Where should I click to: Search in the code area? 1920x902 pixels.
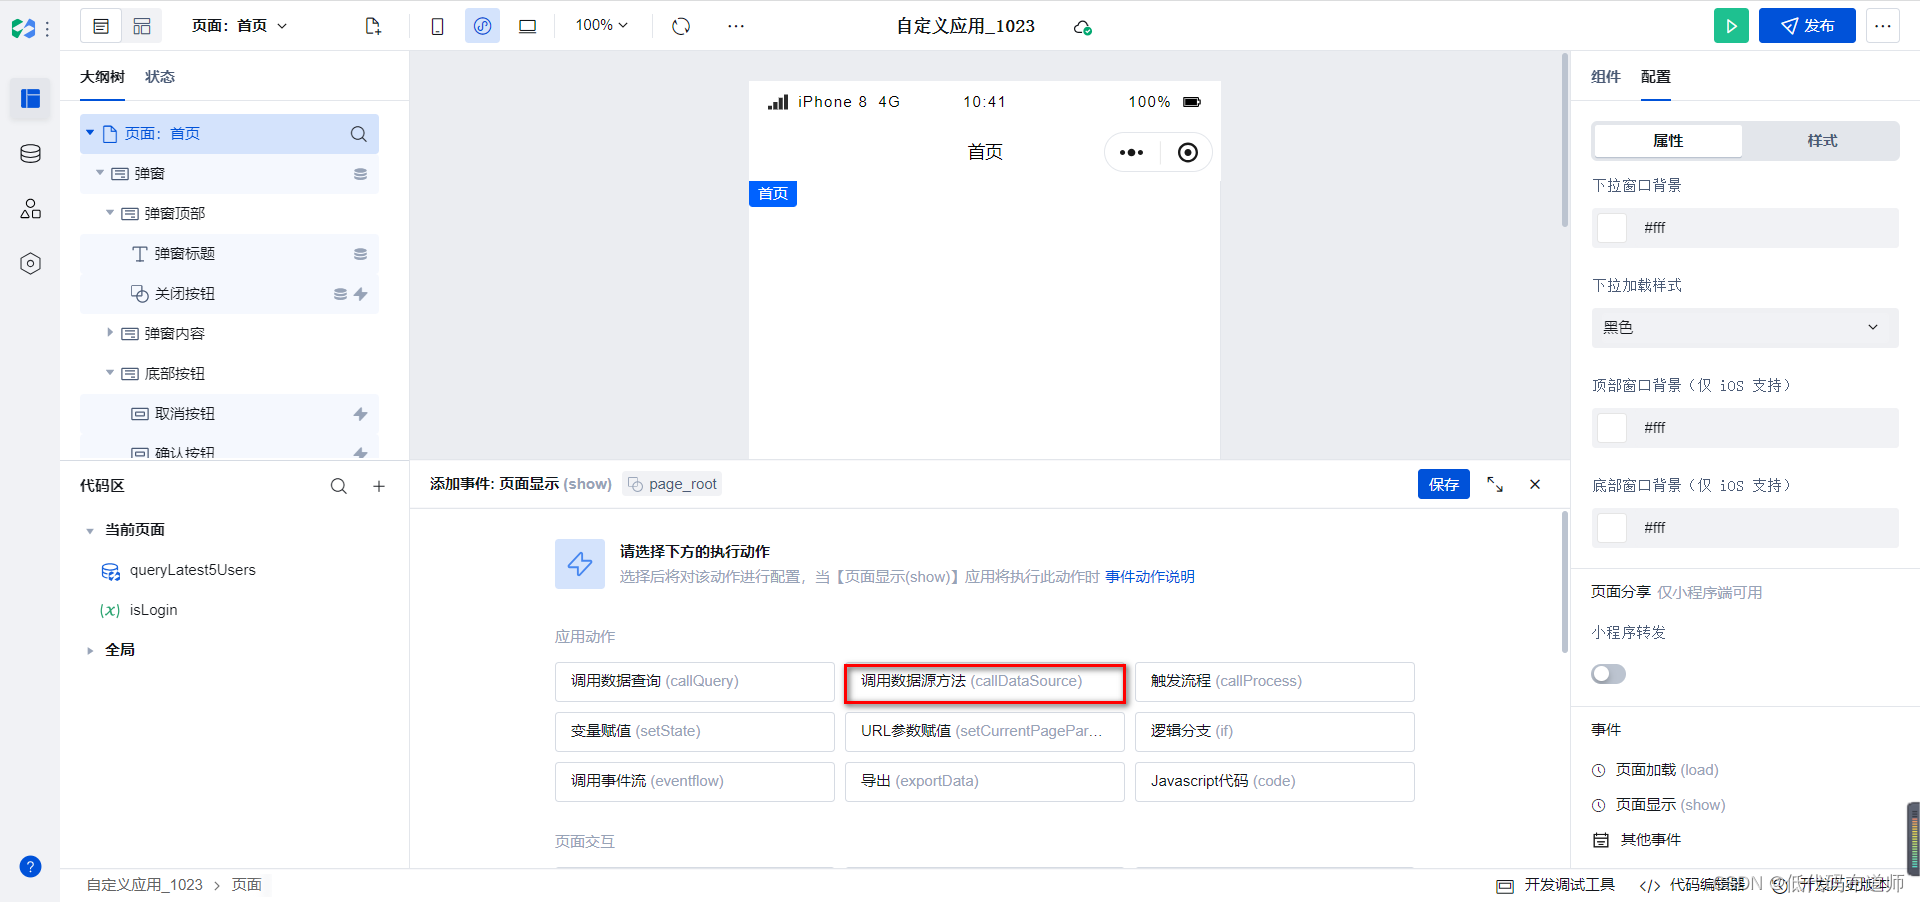339,486
